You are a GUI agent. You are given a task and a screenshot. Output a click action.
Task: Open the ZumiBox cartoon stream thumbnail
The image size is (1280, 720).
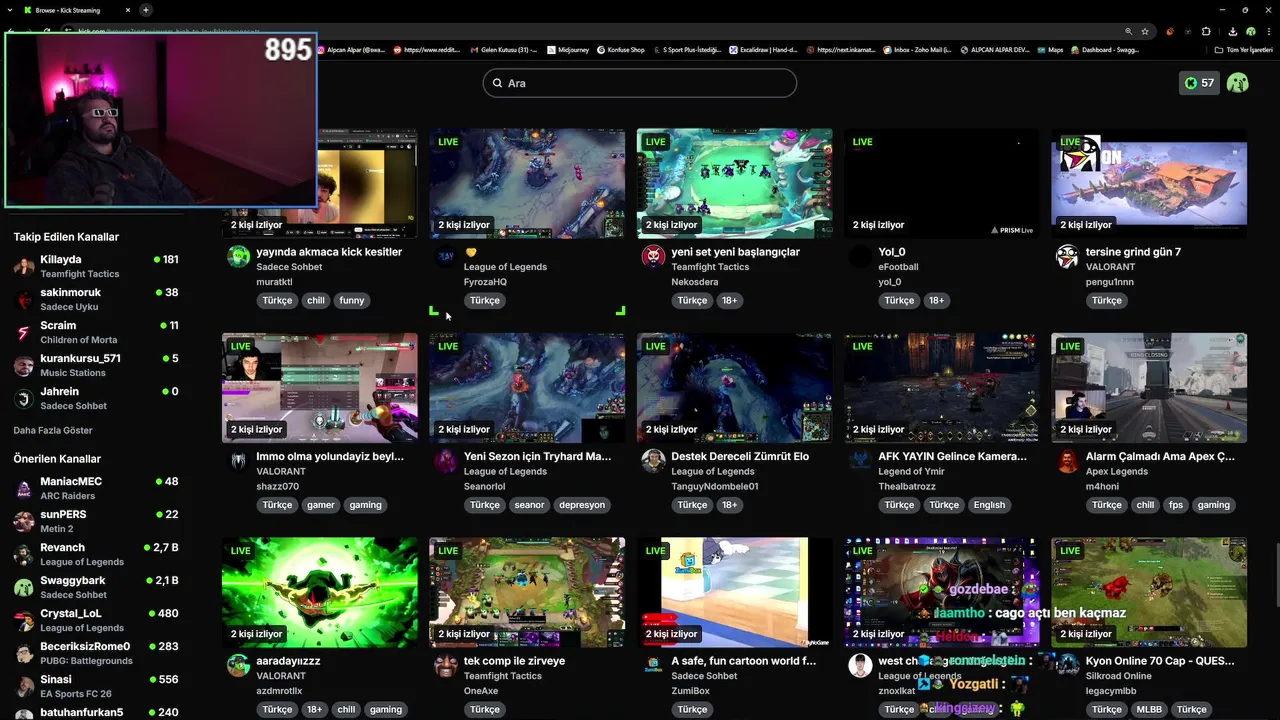(x=734, y=592)
